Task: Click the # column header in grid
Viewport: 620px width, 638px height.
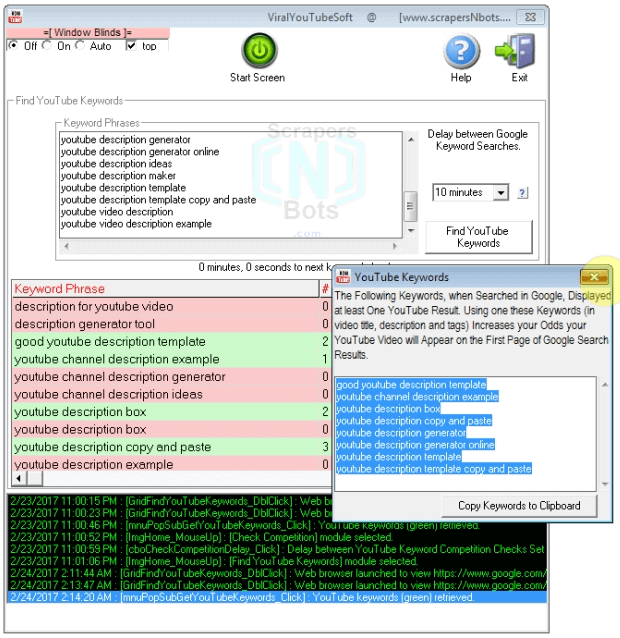Action: click(x=325, y=288)
